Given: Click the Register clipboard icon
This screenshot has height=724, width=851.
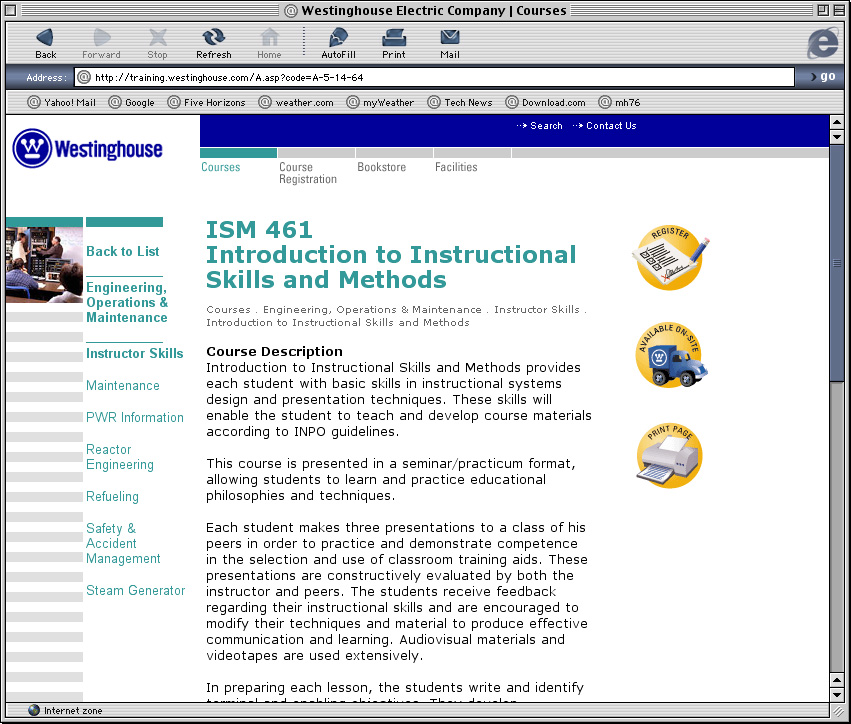Looking at the screenshot, I should [x=670, y=258].
